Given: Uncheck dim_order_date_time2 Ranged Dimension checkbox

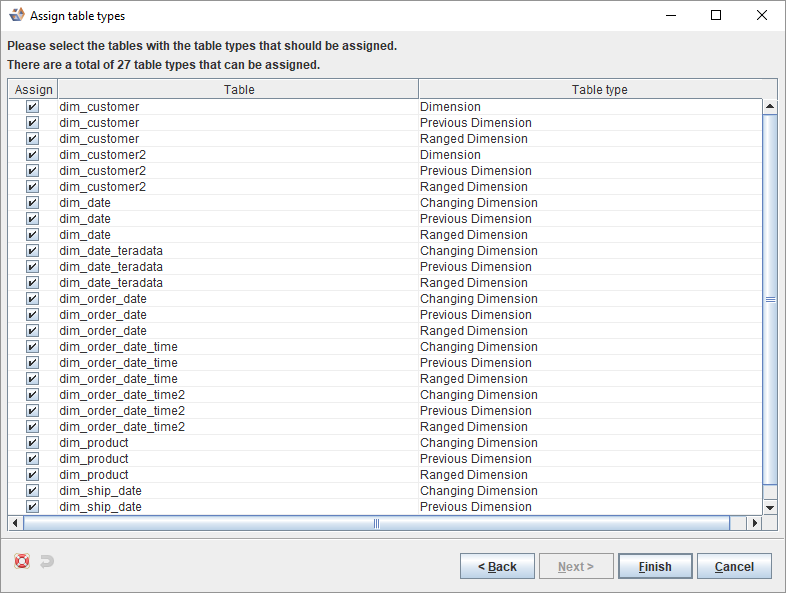Looking at the screenshot, I should 32,427.
